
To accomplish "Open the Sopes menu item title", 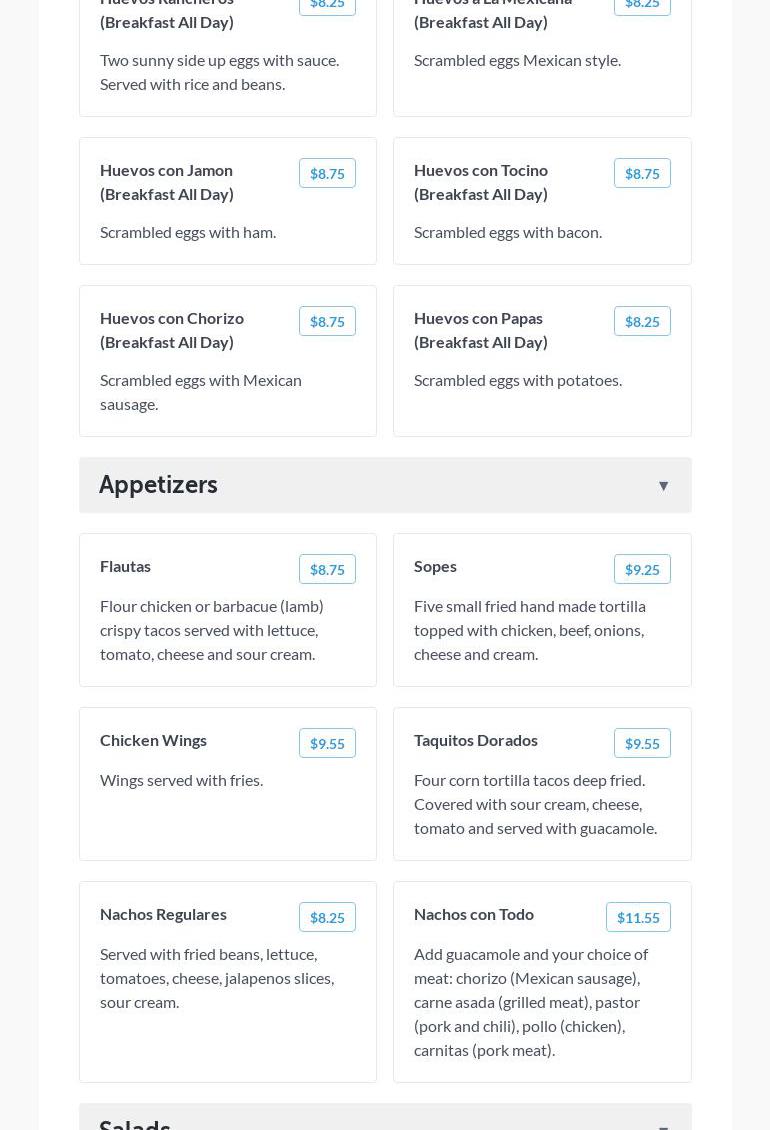I will click(x=435, y=566).
